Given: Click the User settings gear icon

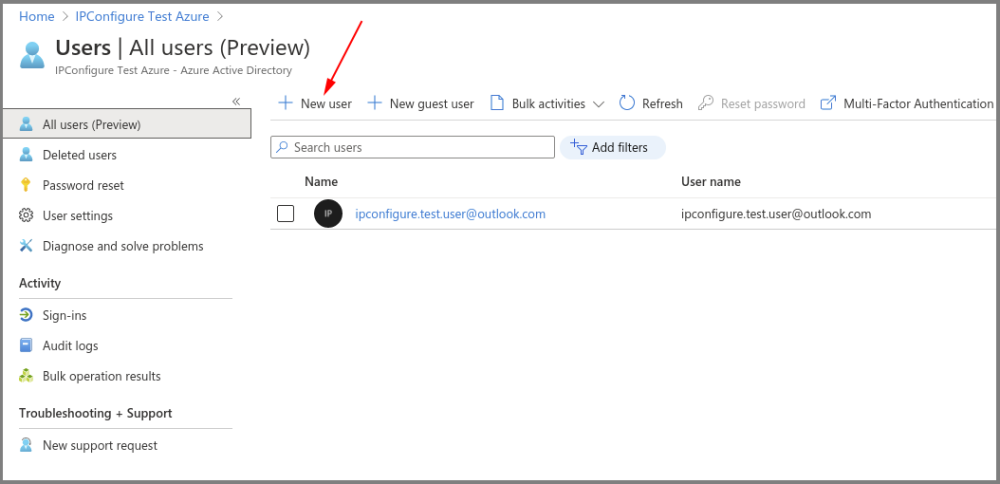Looking at the screenshot, I should (26, 216).
